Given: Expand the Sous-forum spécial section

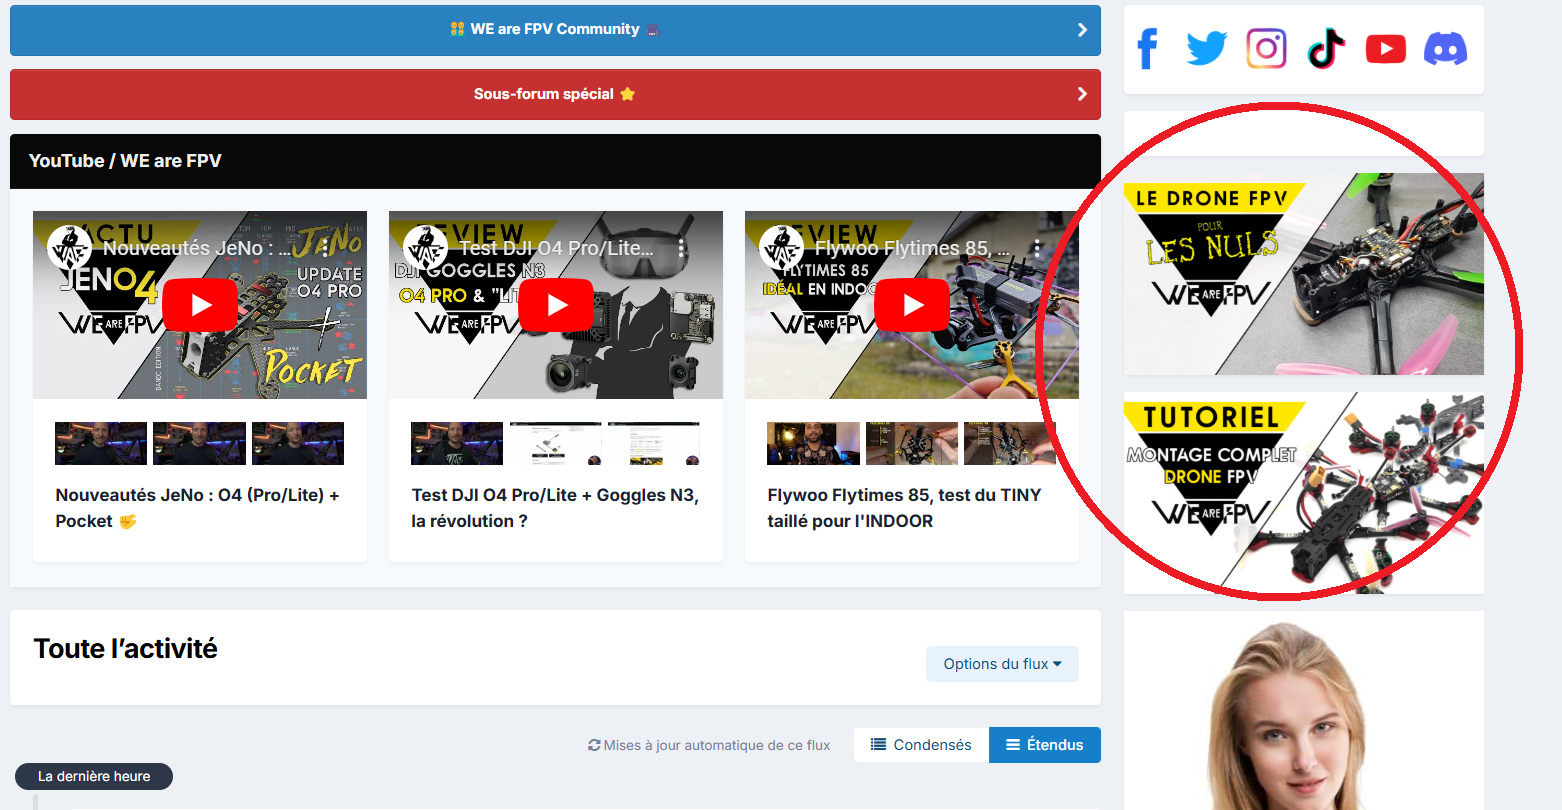Looking at the screenshot, I should pyautogui.click(x=555, y=94).
